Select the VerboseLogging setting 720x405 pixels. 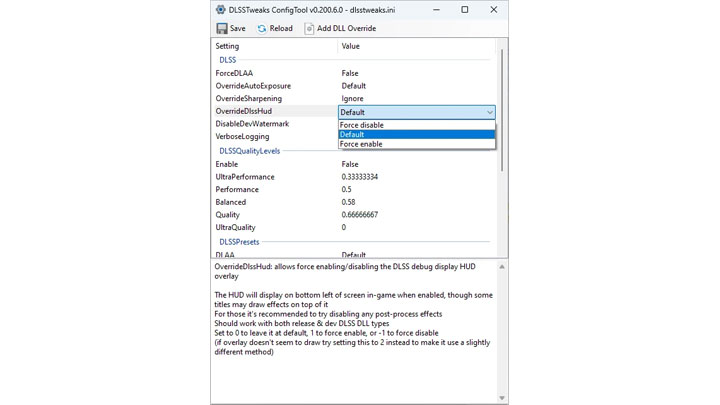tap(242, 136)
